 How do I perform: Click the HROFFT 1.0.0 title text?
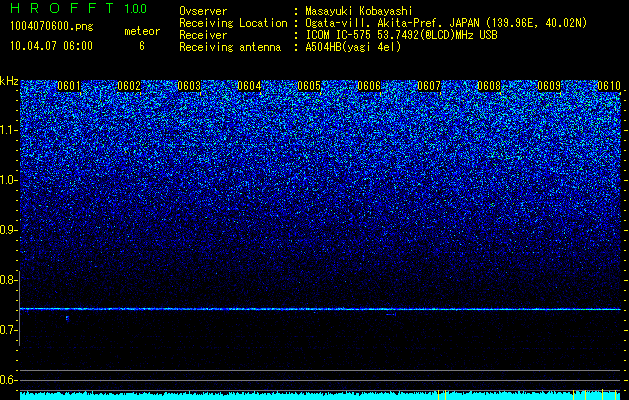[x=79, y=8]
